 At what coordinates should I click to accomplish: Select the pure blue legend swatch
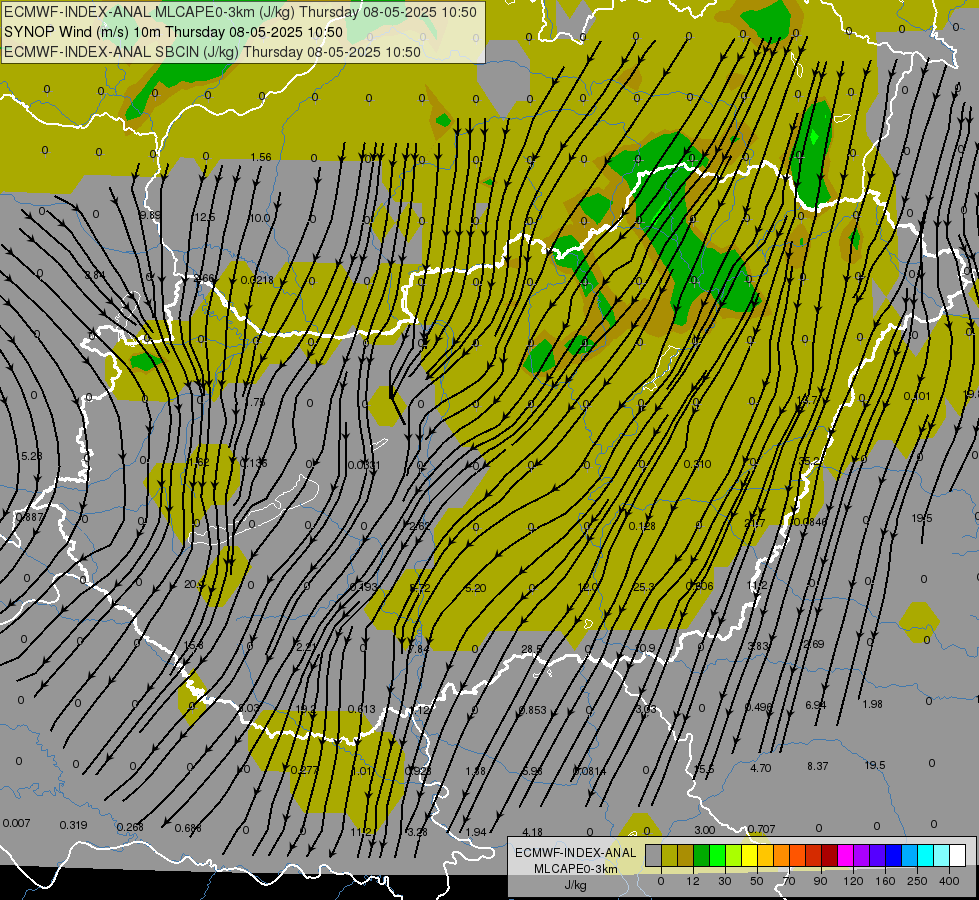(x=893, y=856)
